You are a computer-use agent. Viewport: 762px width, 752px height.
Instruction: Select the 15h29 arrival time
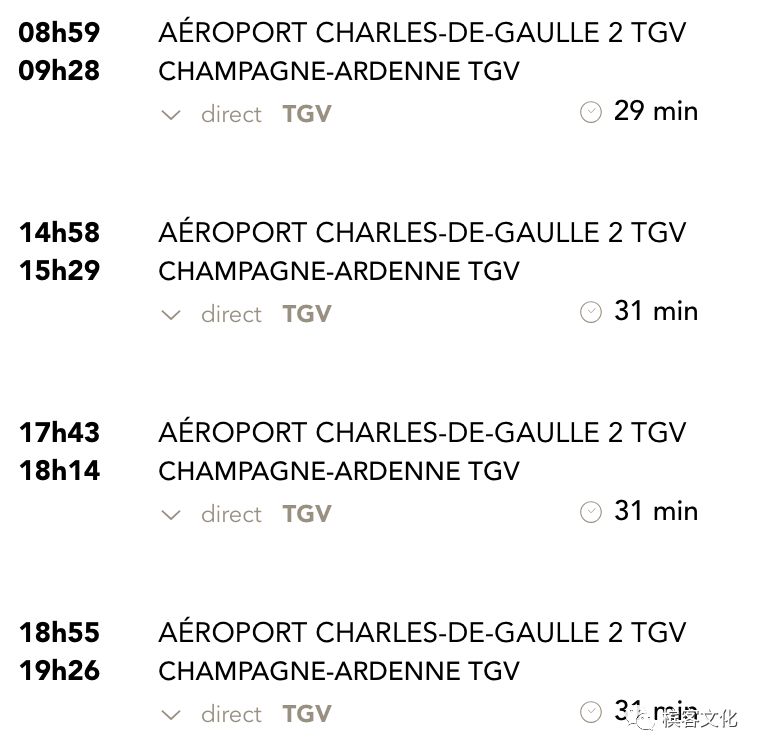pyautogui.click(x=59, y=271)
